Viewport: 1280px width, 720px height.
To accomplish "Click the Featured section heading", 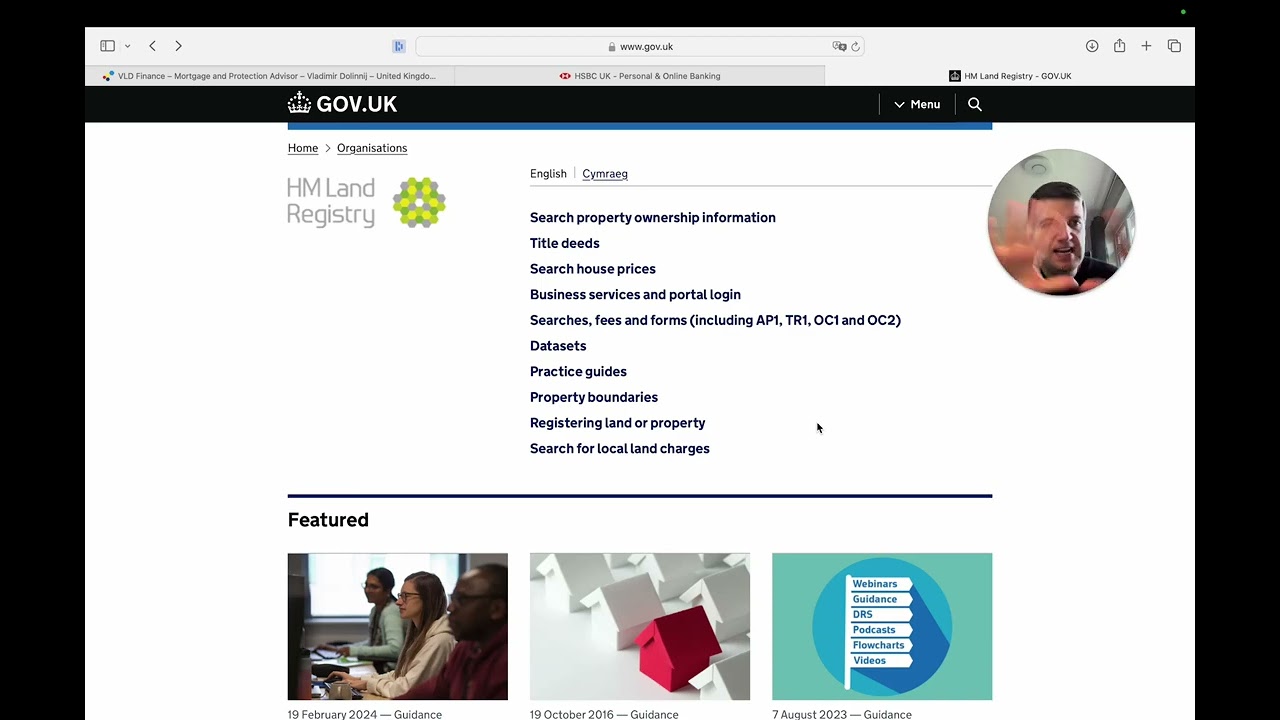I will pyautogui.click(x=328, y=520).
